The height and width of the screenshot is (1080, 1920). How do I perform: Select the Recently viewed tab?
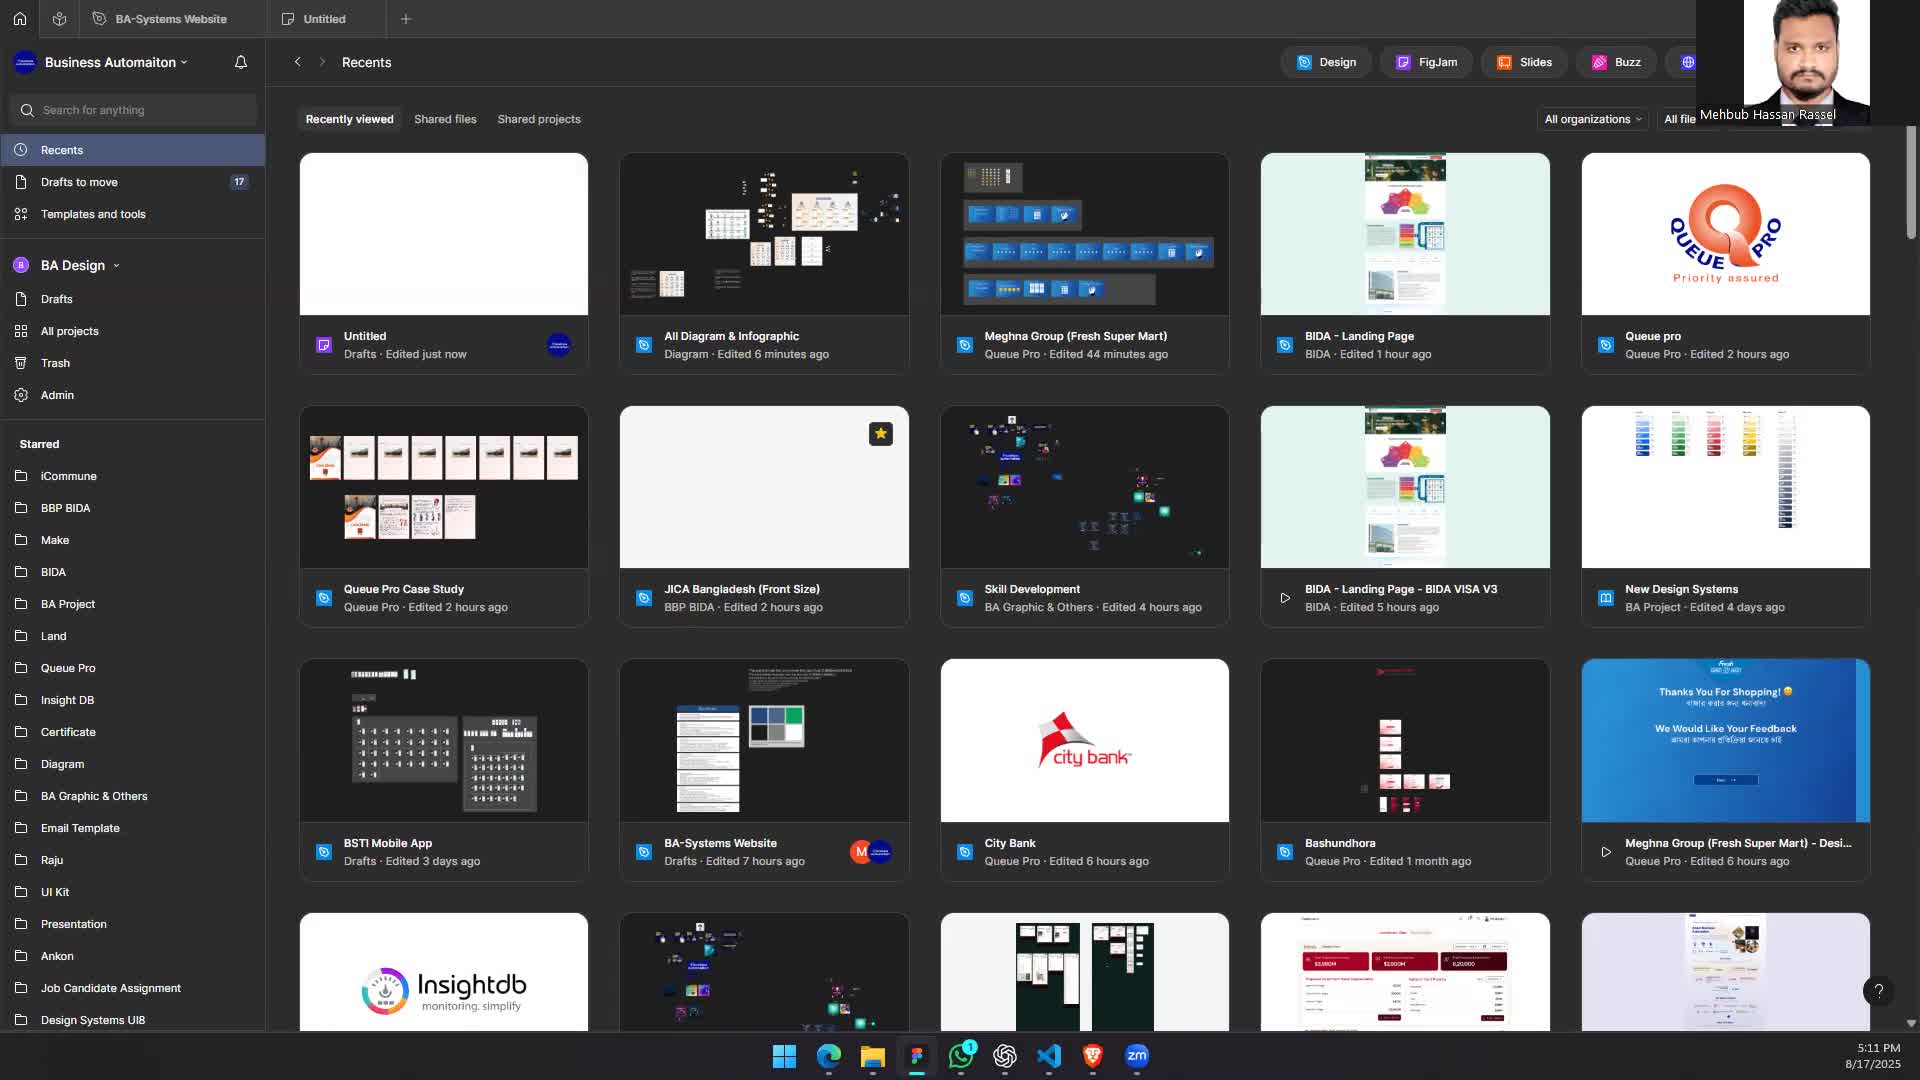349,119
